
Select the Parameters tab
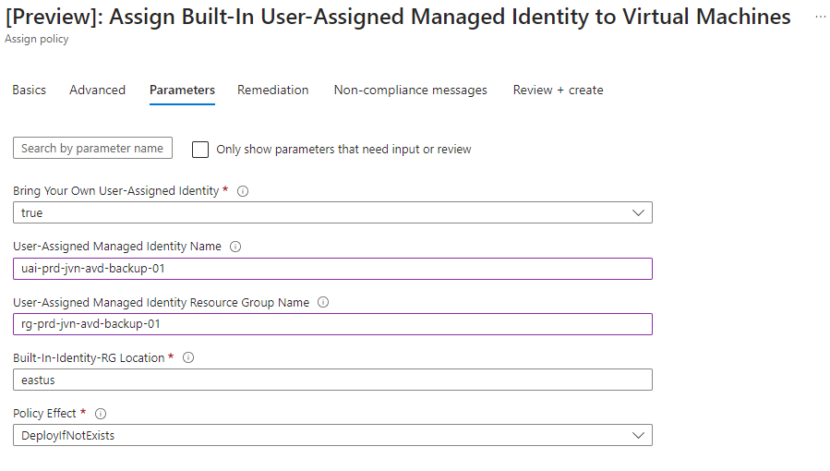tap(182, 90)
